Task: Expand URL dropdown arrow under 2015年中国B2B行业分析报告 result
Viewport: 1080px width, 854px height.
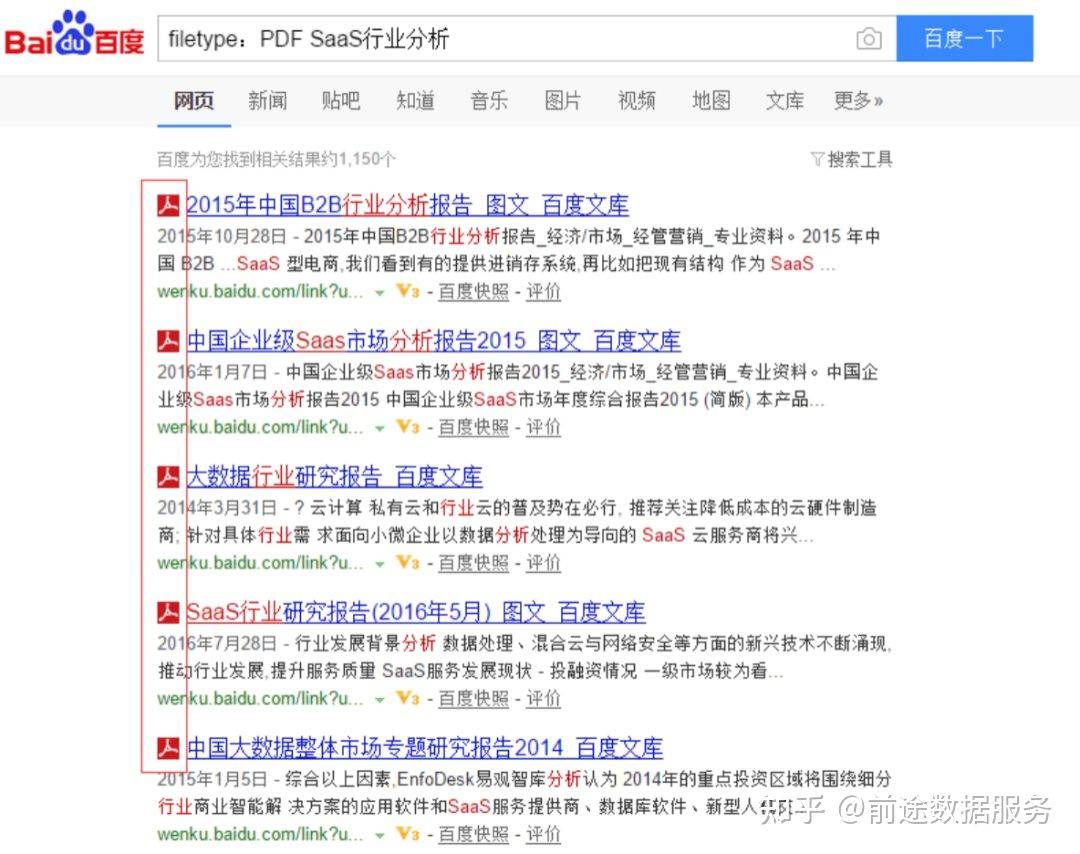Action: click(379, 293)
